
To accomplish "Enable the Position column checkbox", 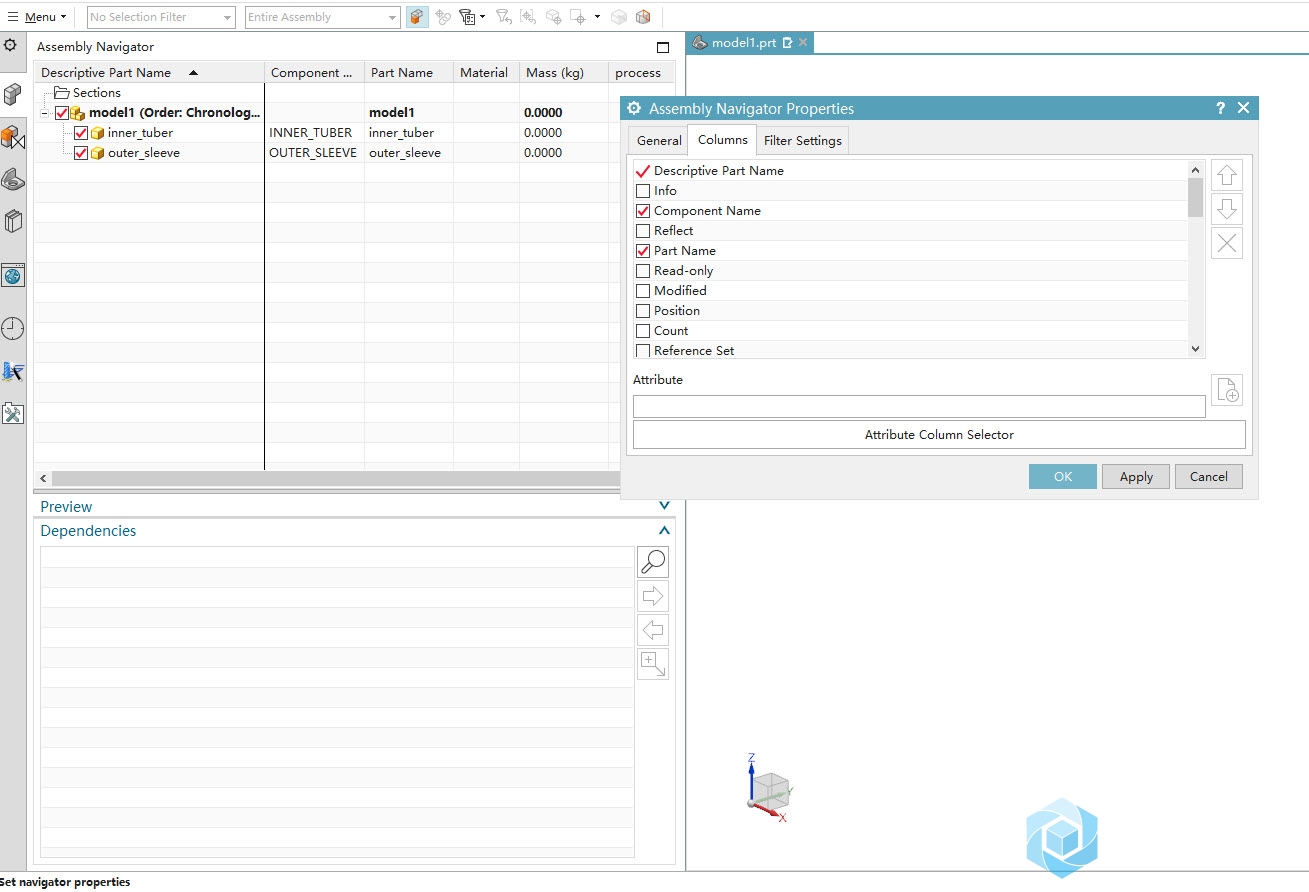I will 643,311.
